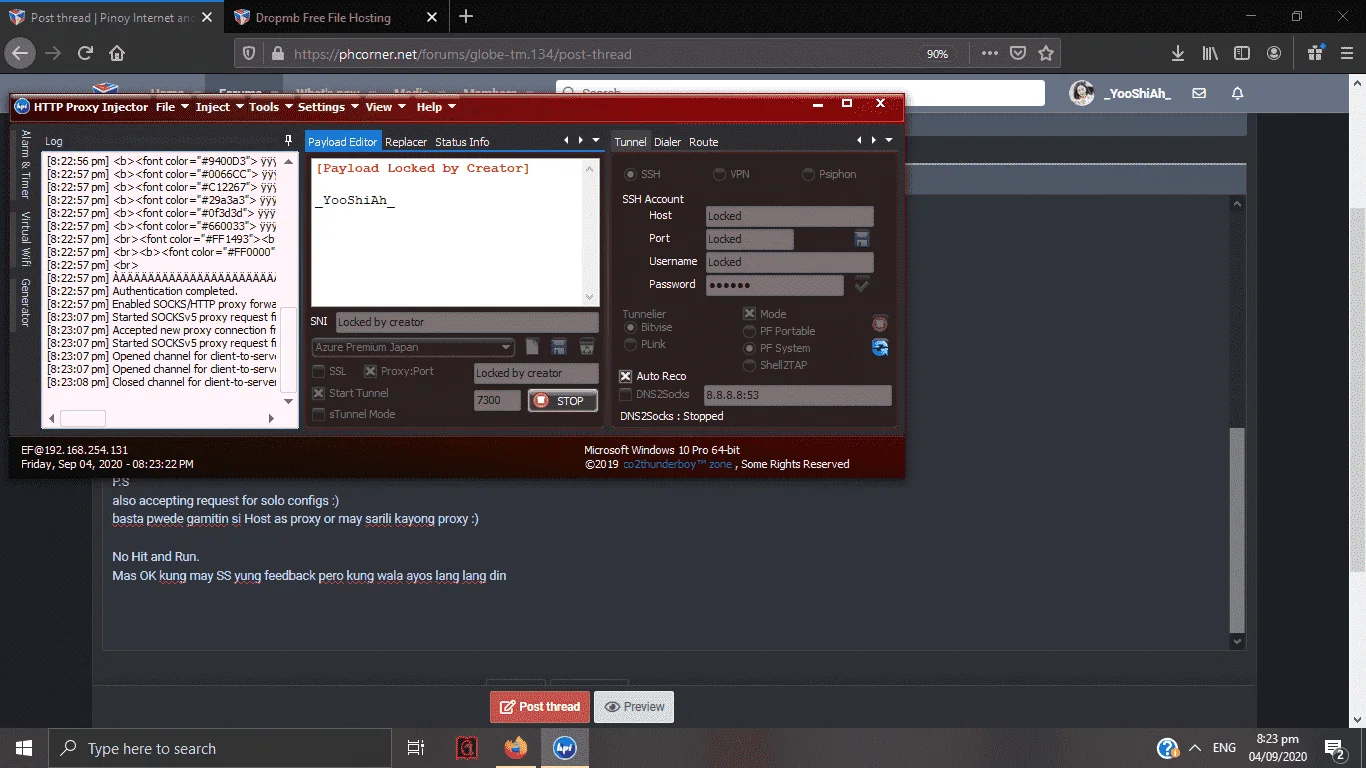Open the Azure Premium Japan dropdown
This screenshot has width=1366, height=768.
[413, 347]
